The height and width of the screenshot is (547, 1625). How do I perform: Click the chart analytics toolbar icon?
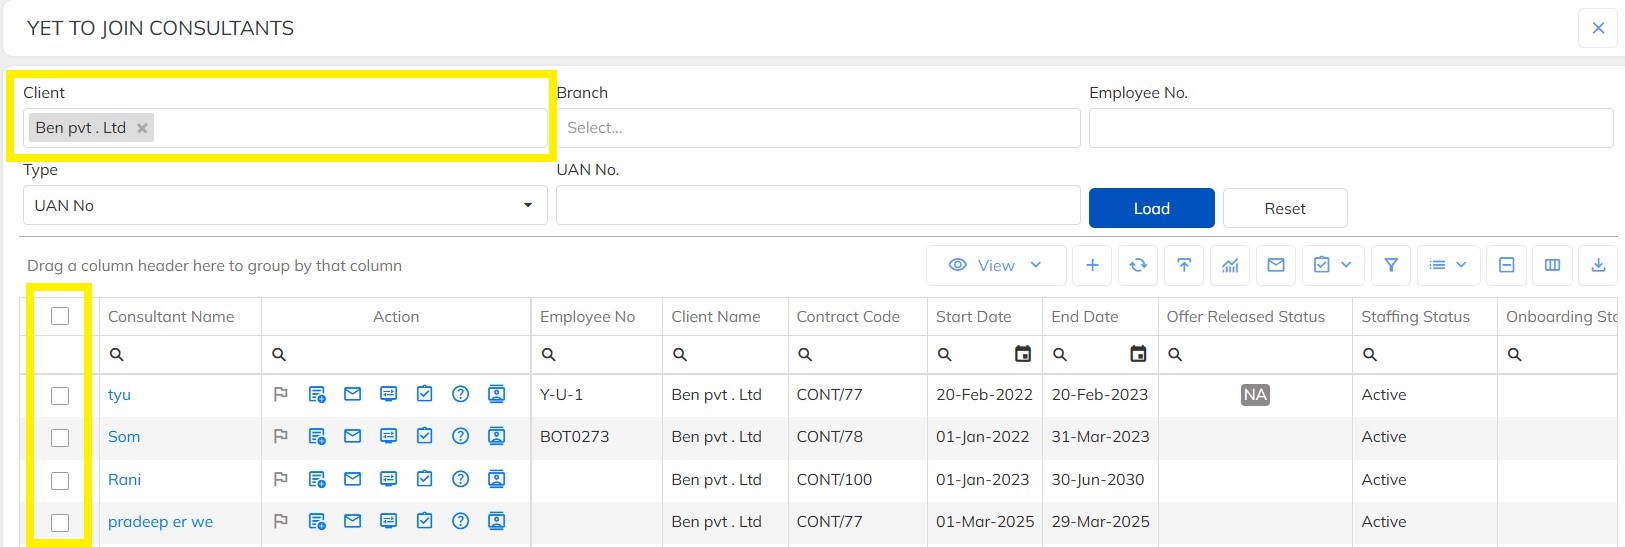(x=1230, y=265)
